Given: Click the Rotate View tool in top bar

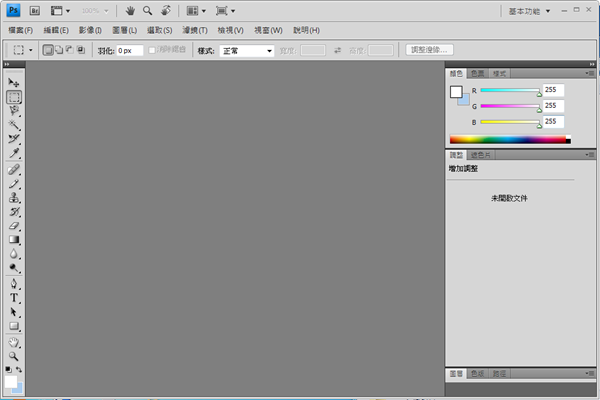Looking at the screenshot, I should [165, 11].
